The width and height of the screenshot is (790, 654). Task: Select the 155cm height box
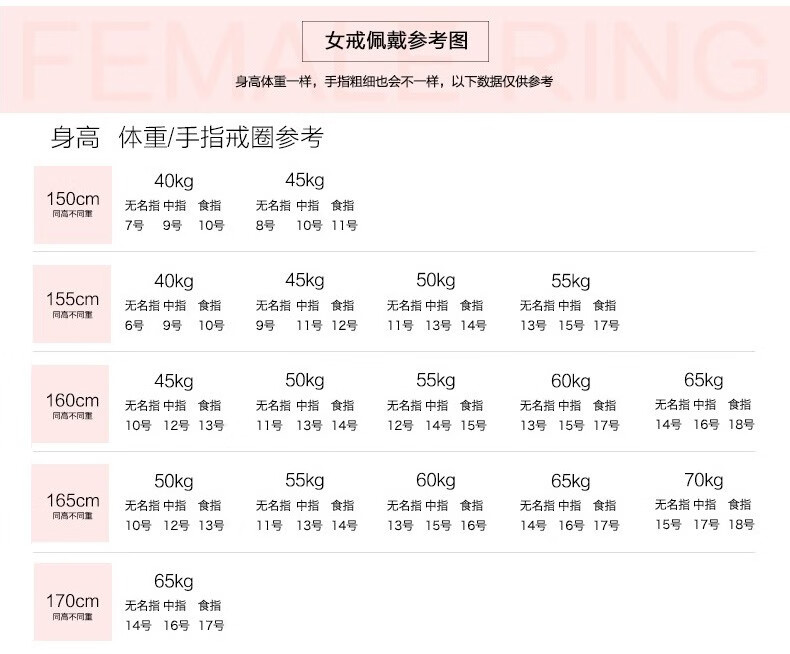coord(72,303)
